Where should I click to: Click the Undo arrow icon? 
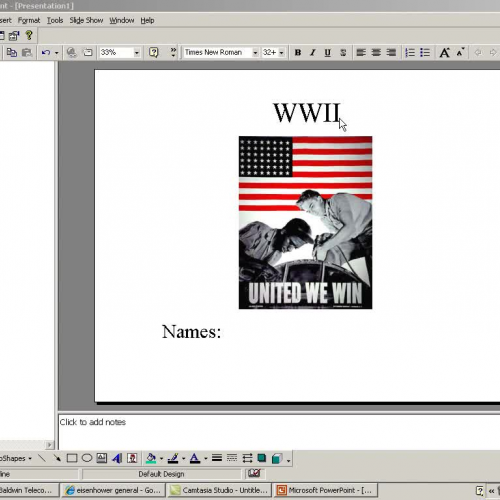tap(46, 53)
